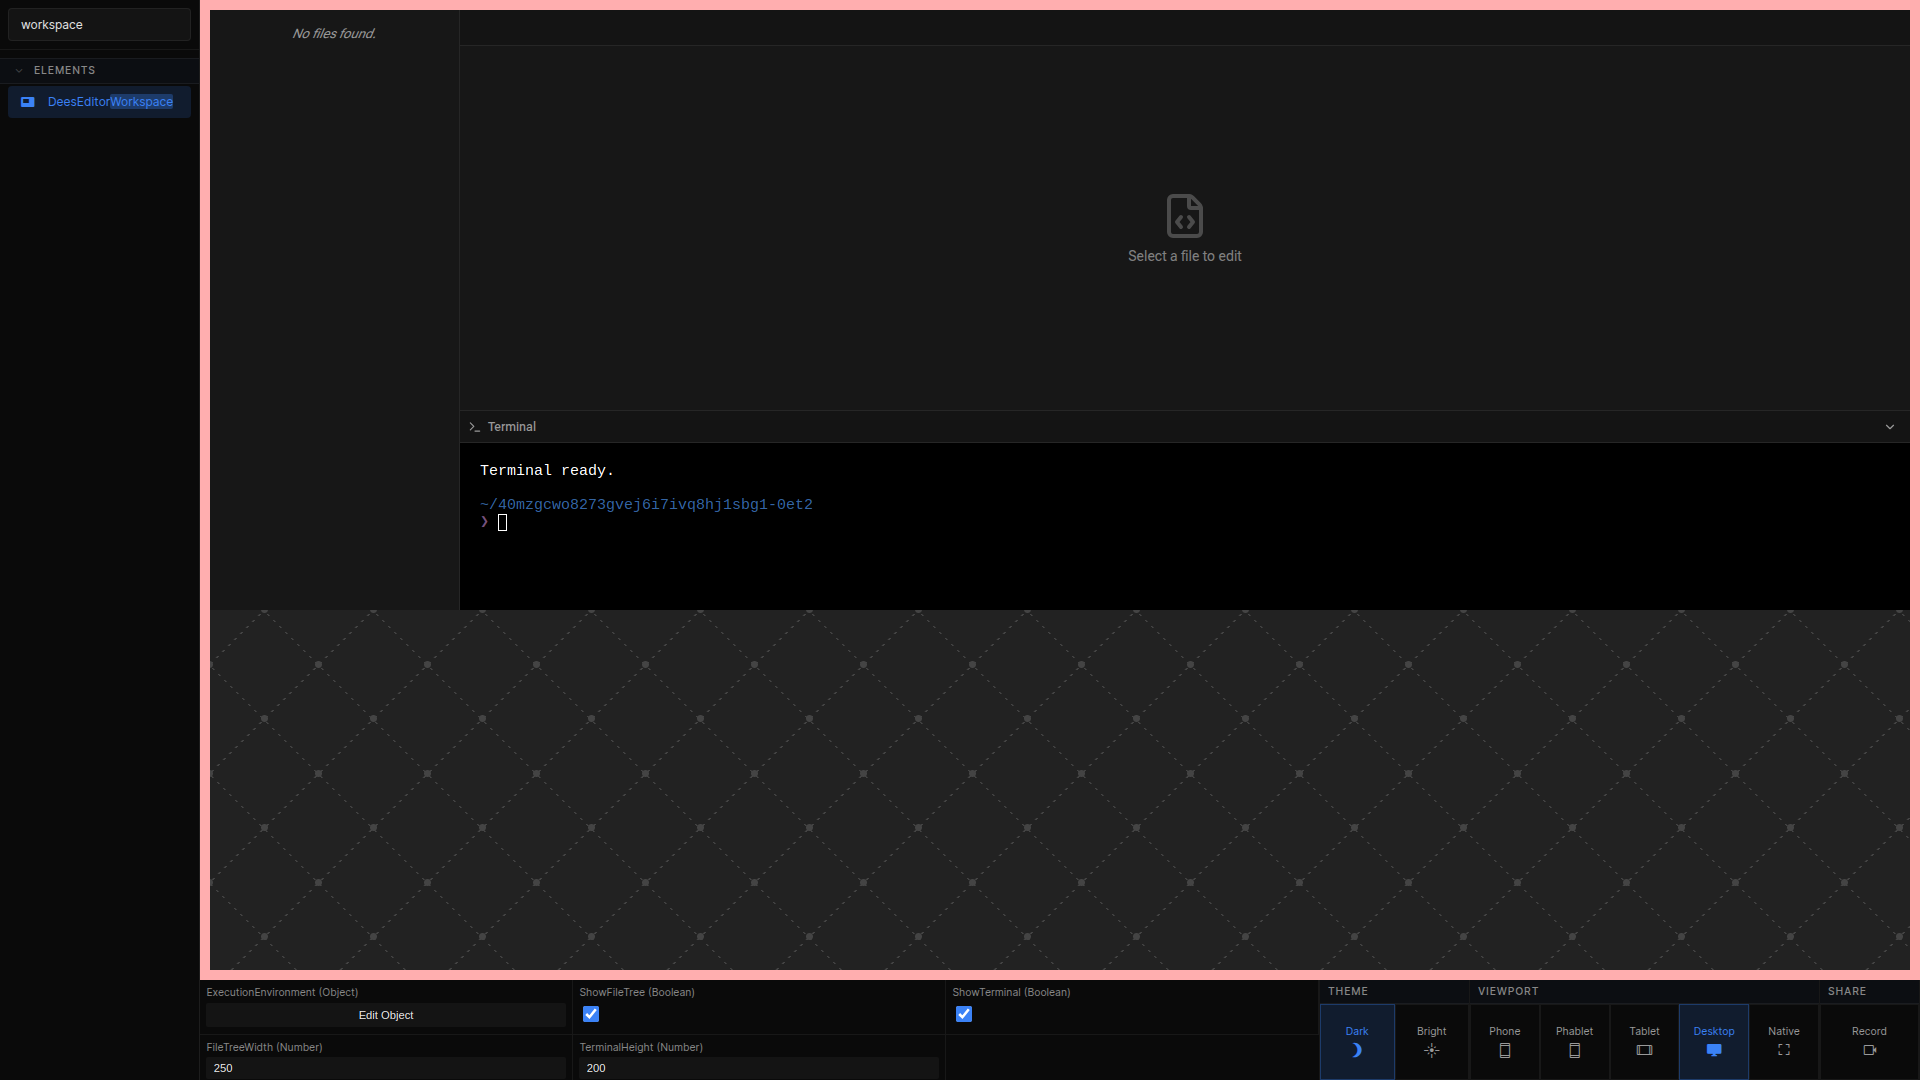Switch to Native viewport icon
The image size is (1920, 1080).
[1783, 1050]
